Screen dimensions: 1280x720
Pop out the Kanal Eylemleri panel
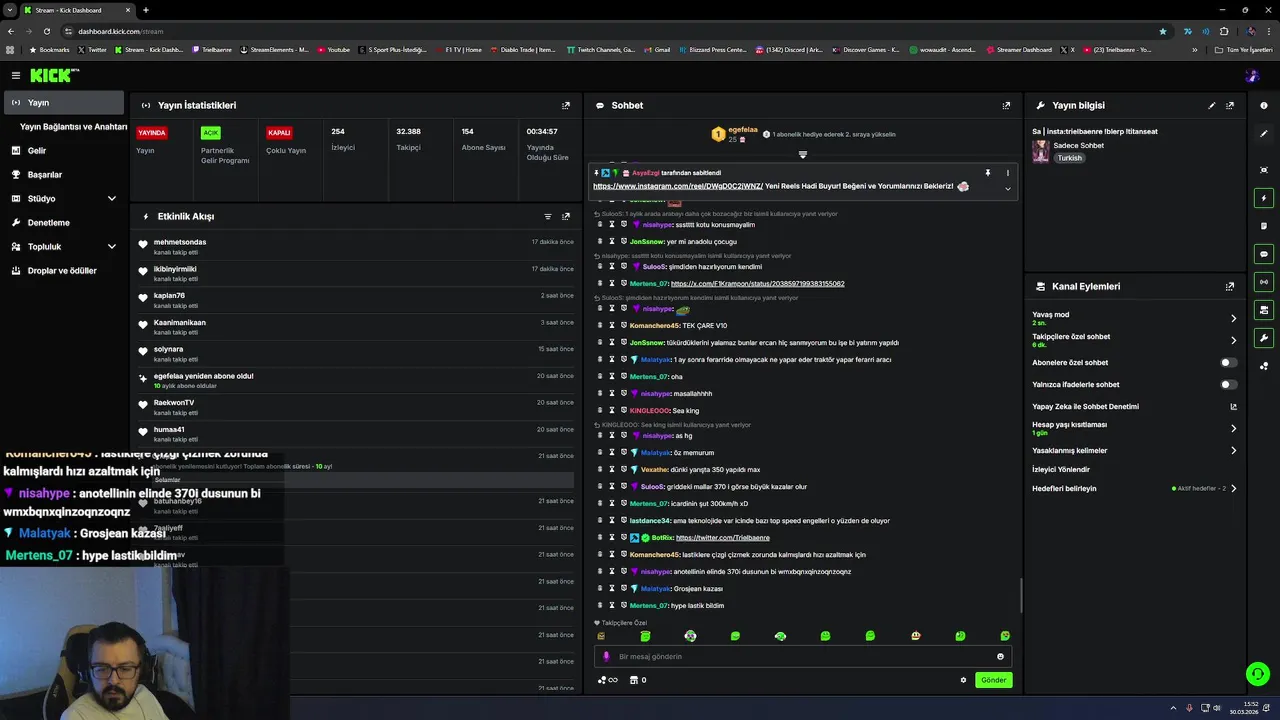click(1230, 286)
